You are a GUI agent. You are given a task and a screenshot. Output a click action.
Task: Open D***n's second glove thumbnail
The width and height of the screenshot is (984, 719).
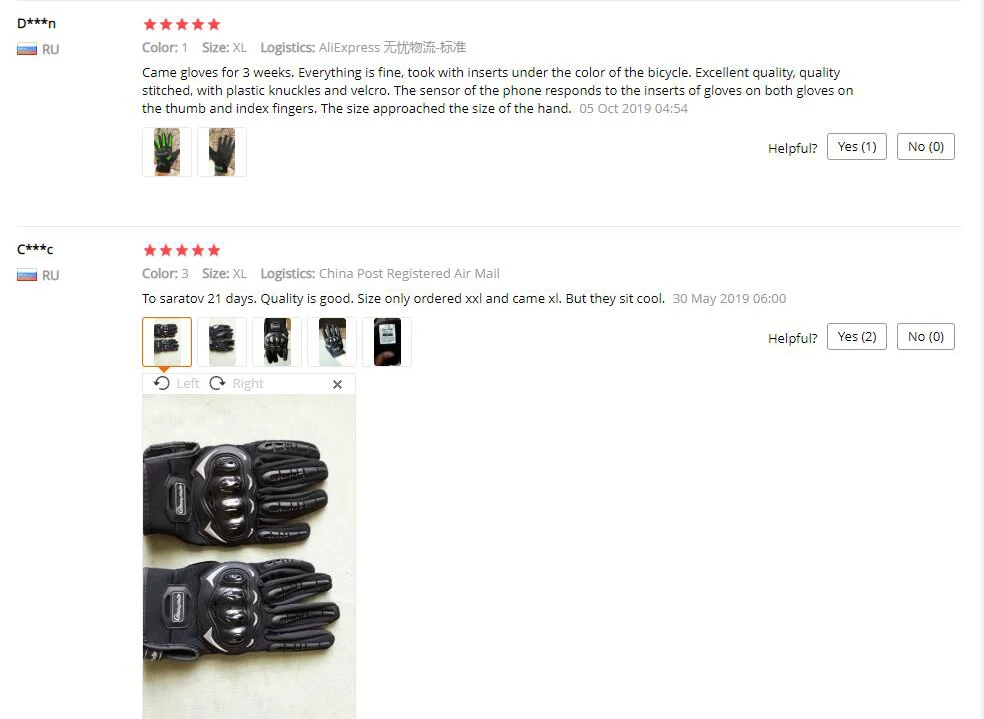pos(222,152)
